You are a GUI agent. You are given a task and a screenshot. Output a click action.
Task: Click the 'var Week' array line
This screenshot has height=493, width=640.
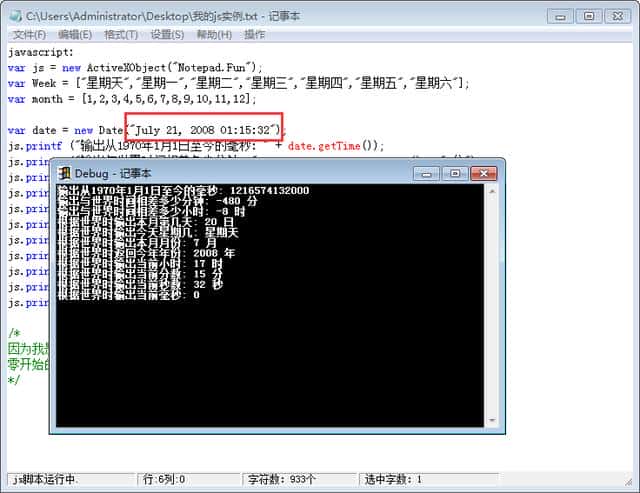tap(238, 84)
